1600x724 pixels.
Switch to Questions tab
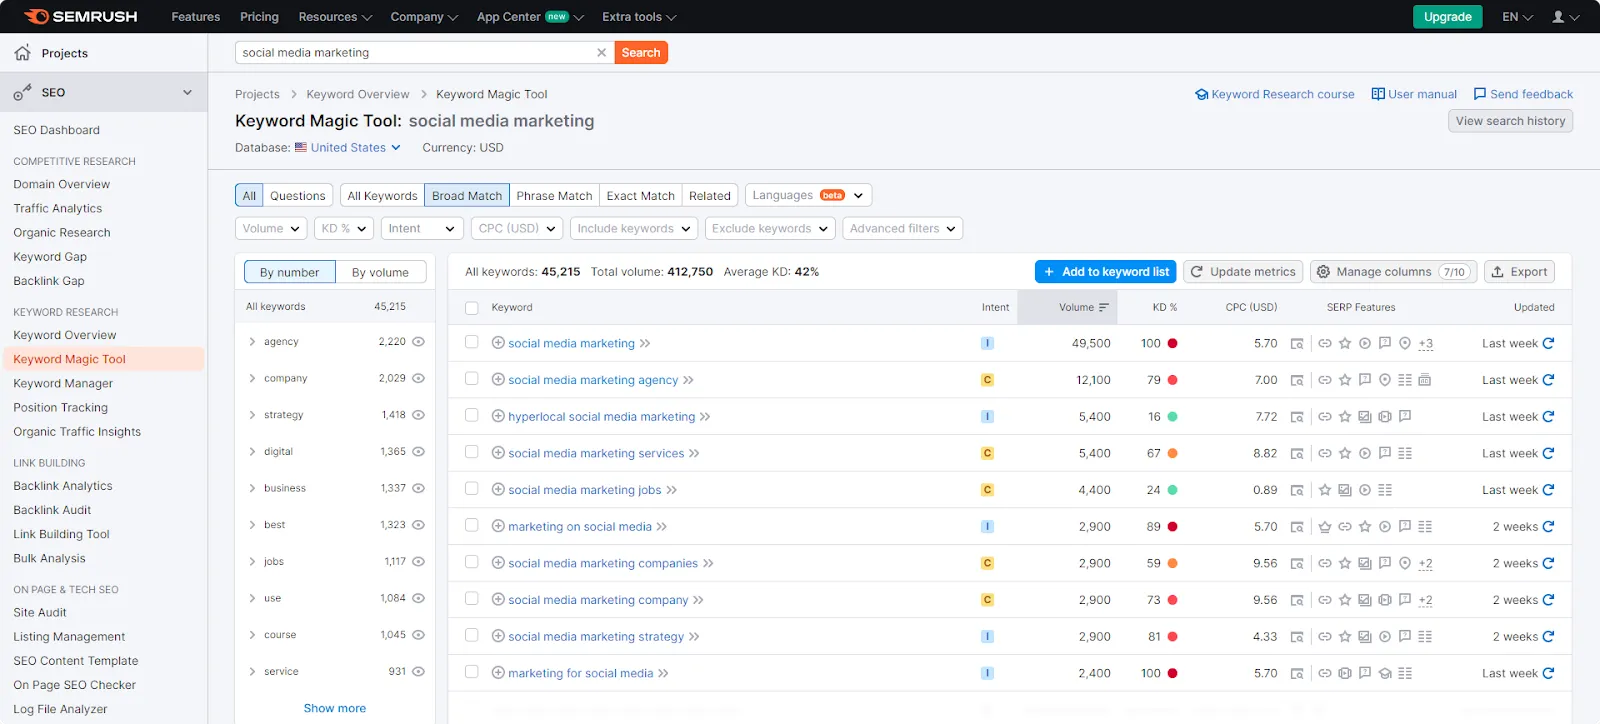[x=297, y=196]
